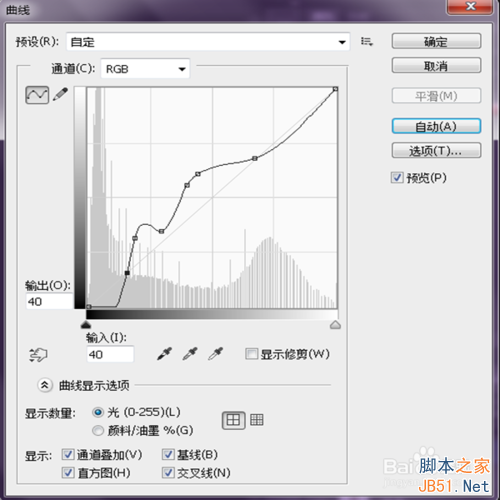Viewport: 500px width, 500px height.
Task: Pick the black point eyedropper
Action: tap(164, 354)
